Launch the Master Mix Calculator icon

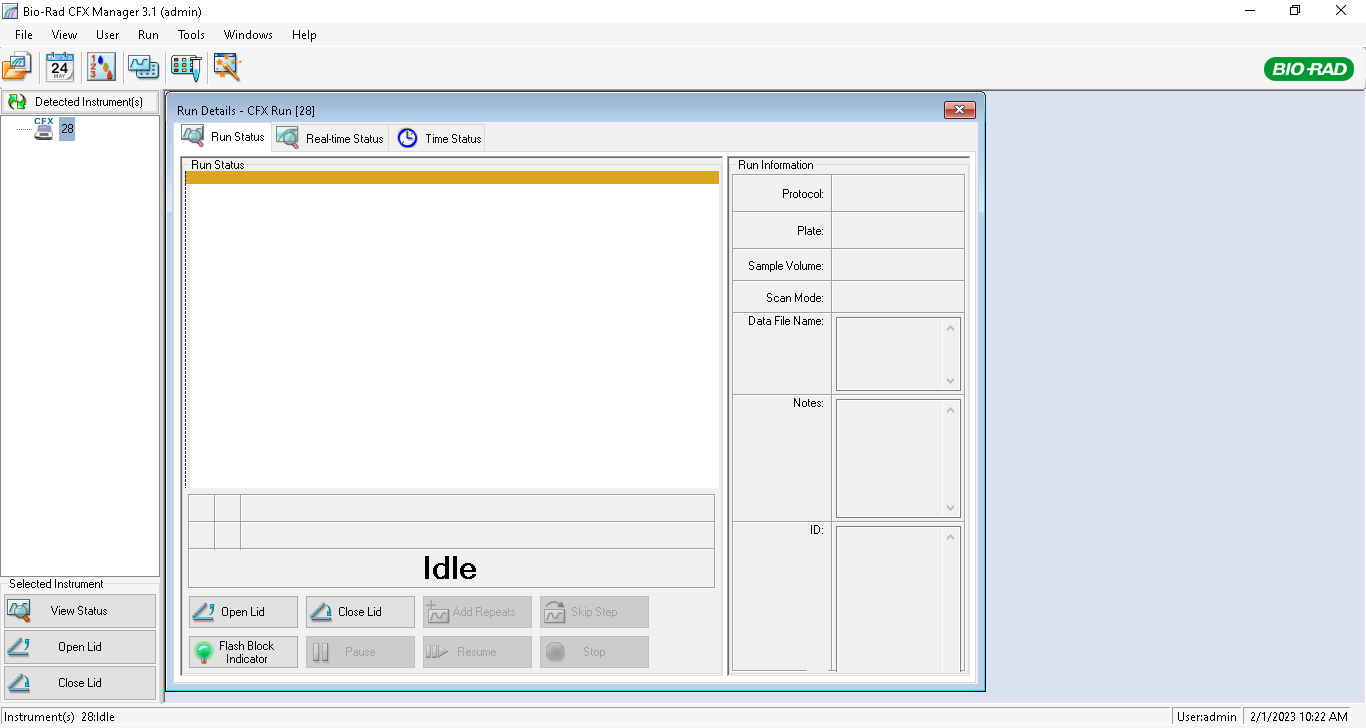coord(101,67)
